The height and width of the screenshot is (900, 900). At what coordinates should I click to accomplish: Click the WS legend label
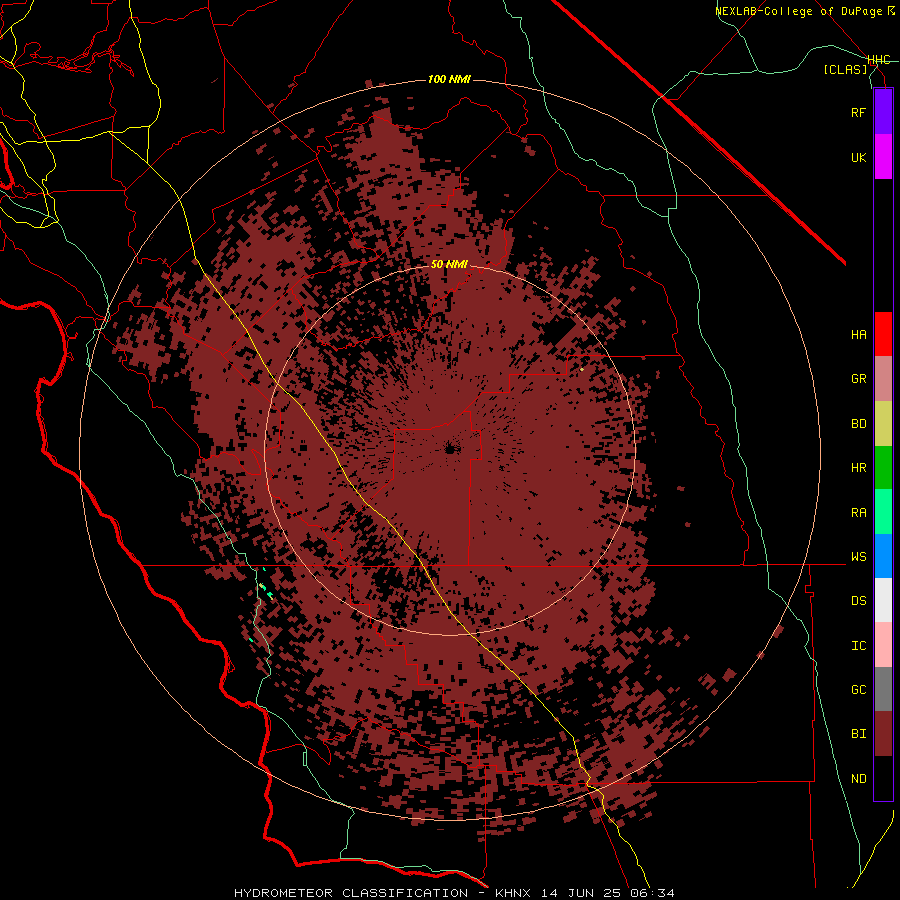(858, 556)
